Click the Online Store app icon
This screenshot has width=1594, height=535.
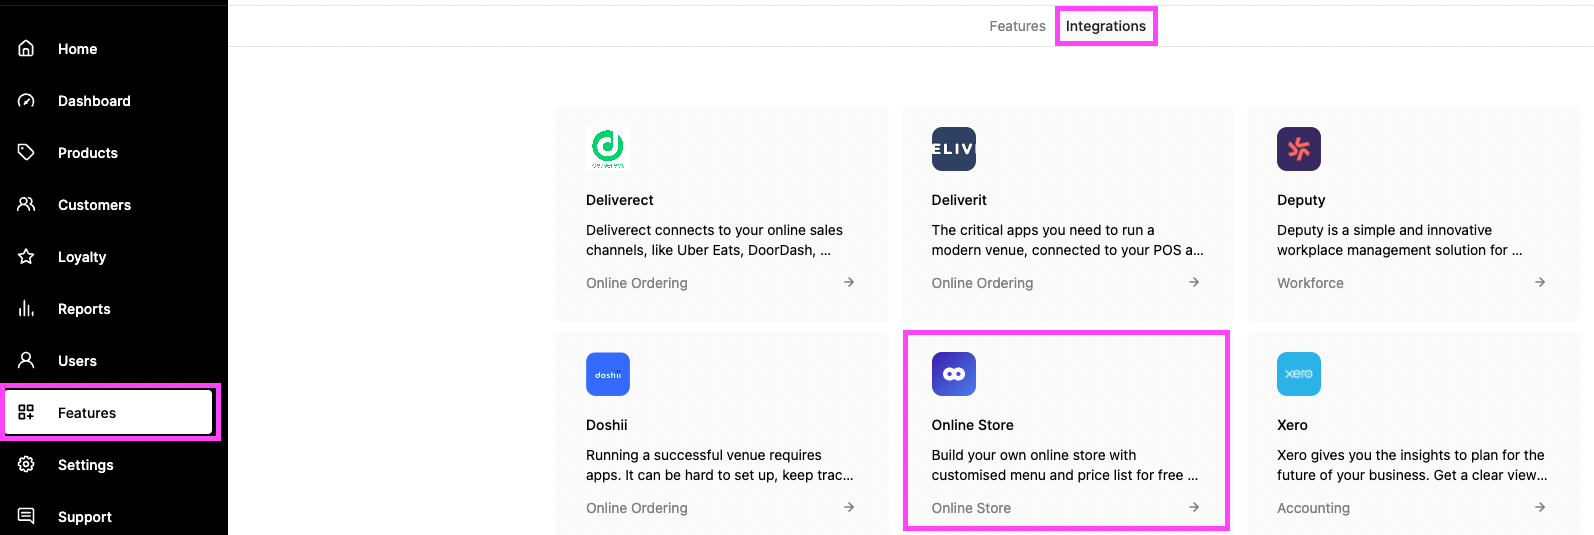coord(953,374)
